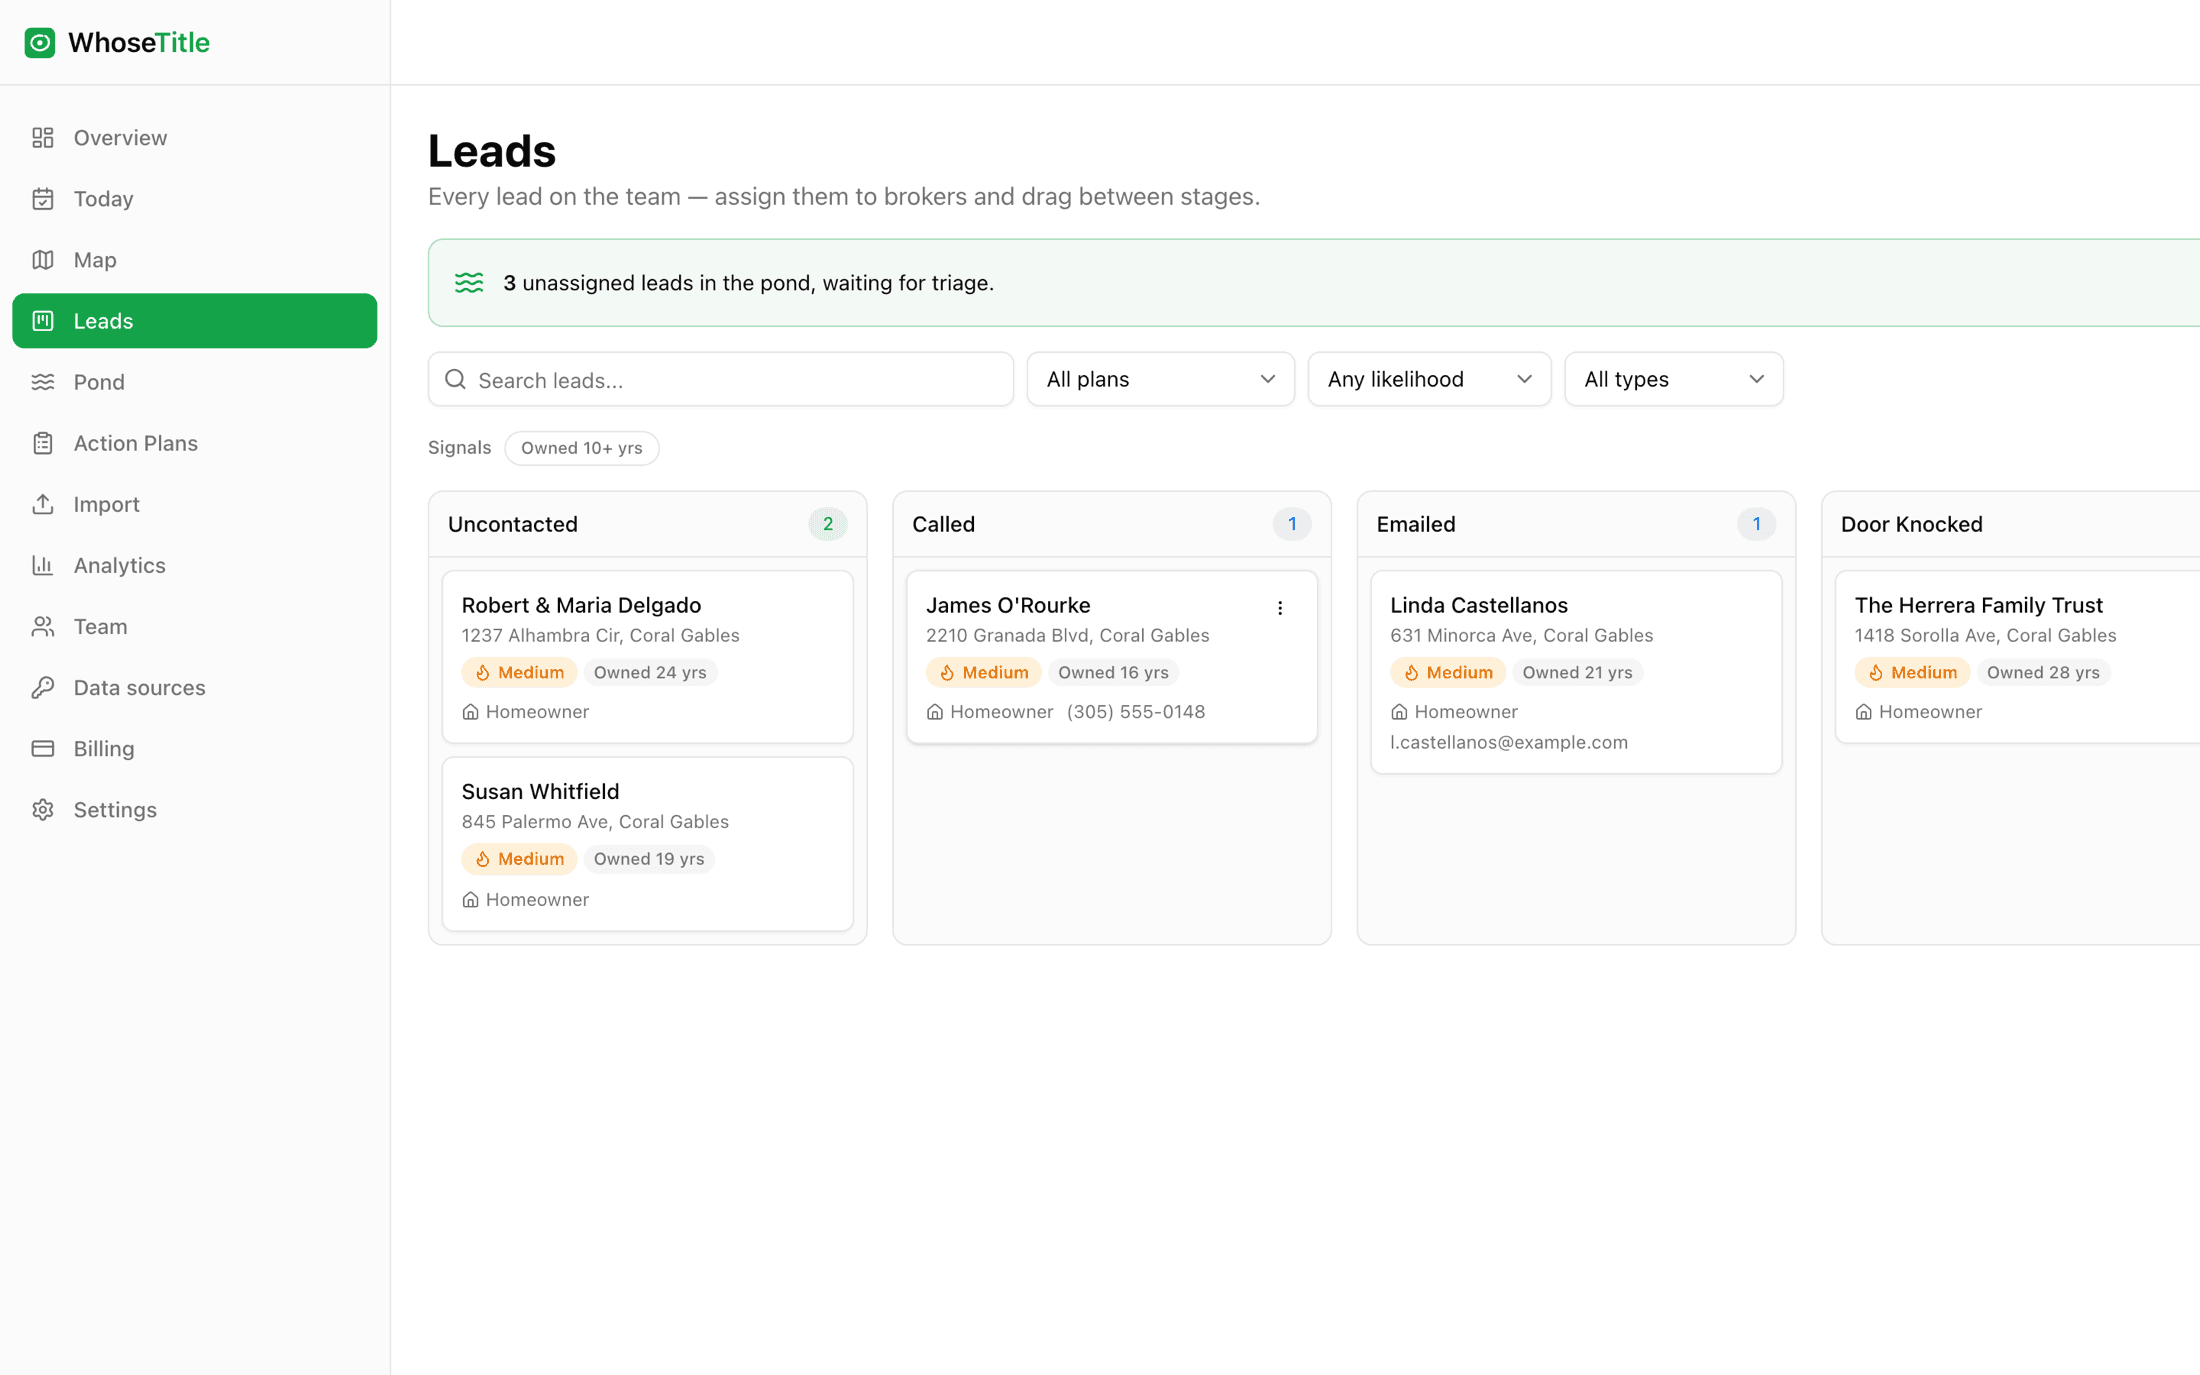Image resolution: width=2200 pixels, height=1375 pixels.
Task: Click the Billing credit card icon
Action: [x=43, y=748]
